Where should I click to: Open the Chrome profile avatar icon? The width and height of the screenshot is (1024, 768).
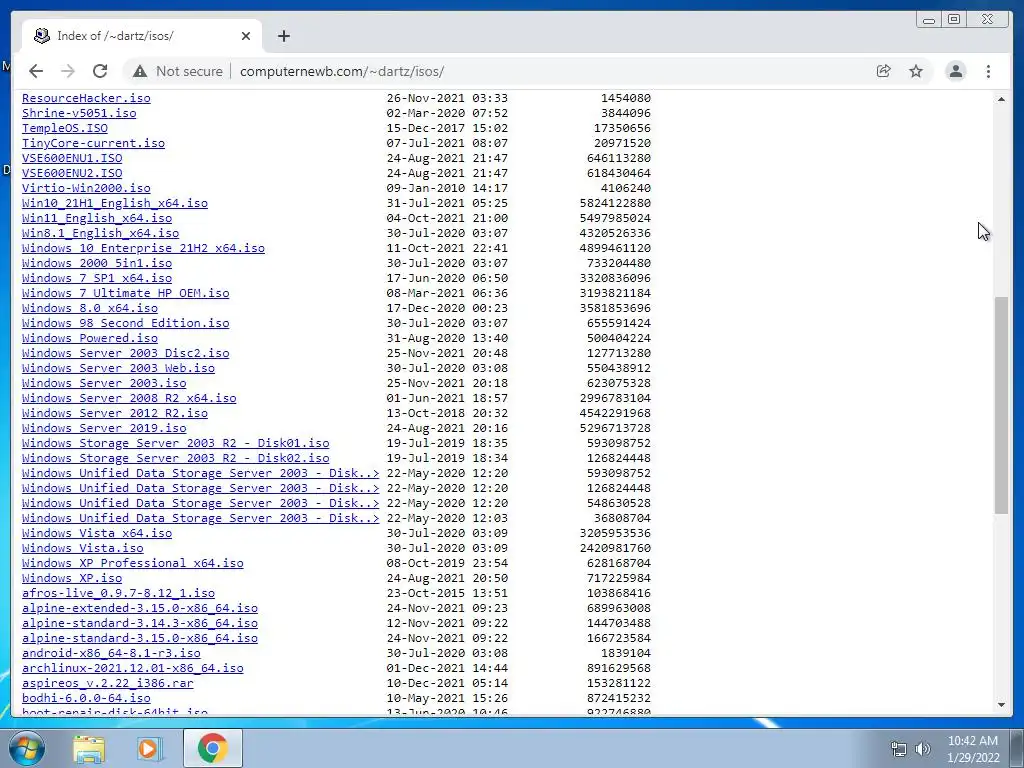[955, 71]
